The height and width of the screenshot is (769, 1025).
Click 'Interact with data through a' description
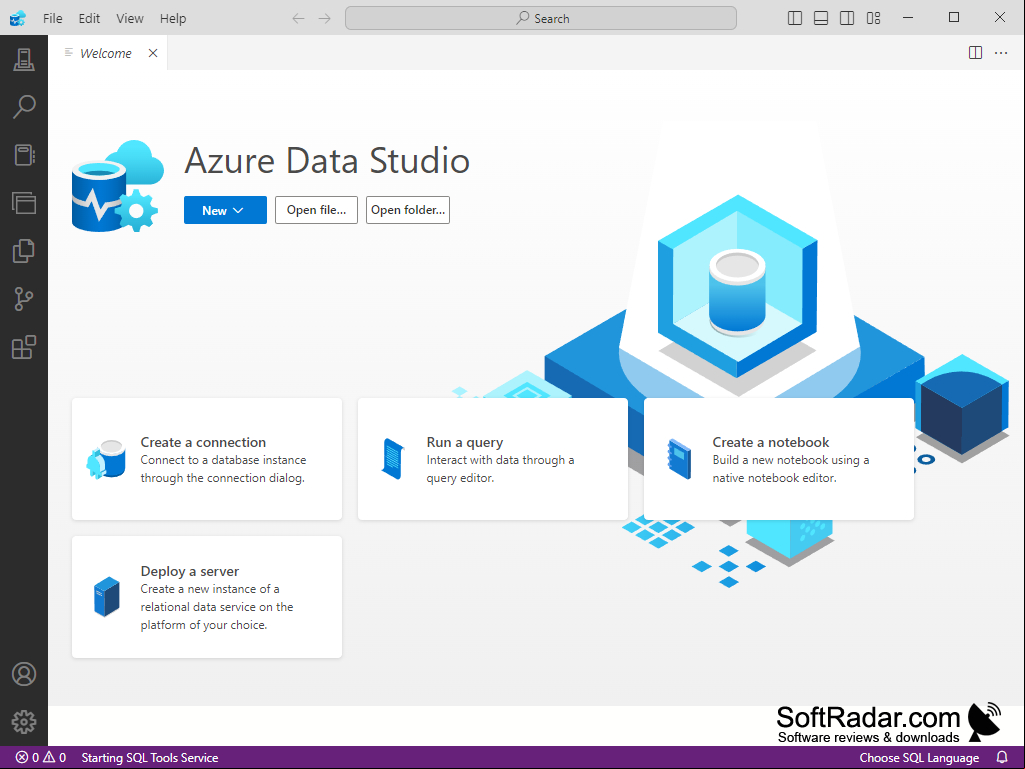(500, 460)
